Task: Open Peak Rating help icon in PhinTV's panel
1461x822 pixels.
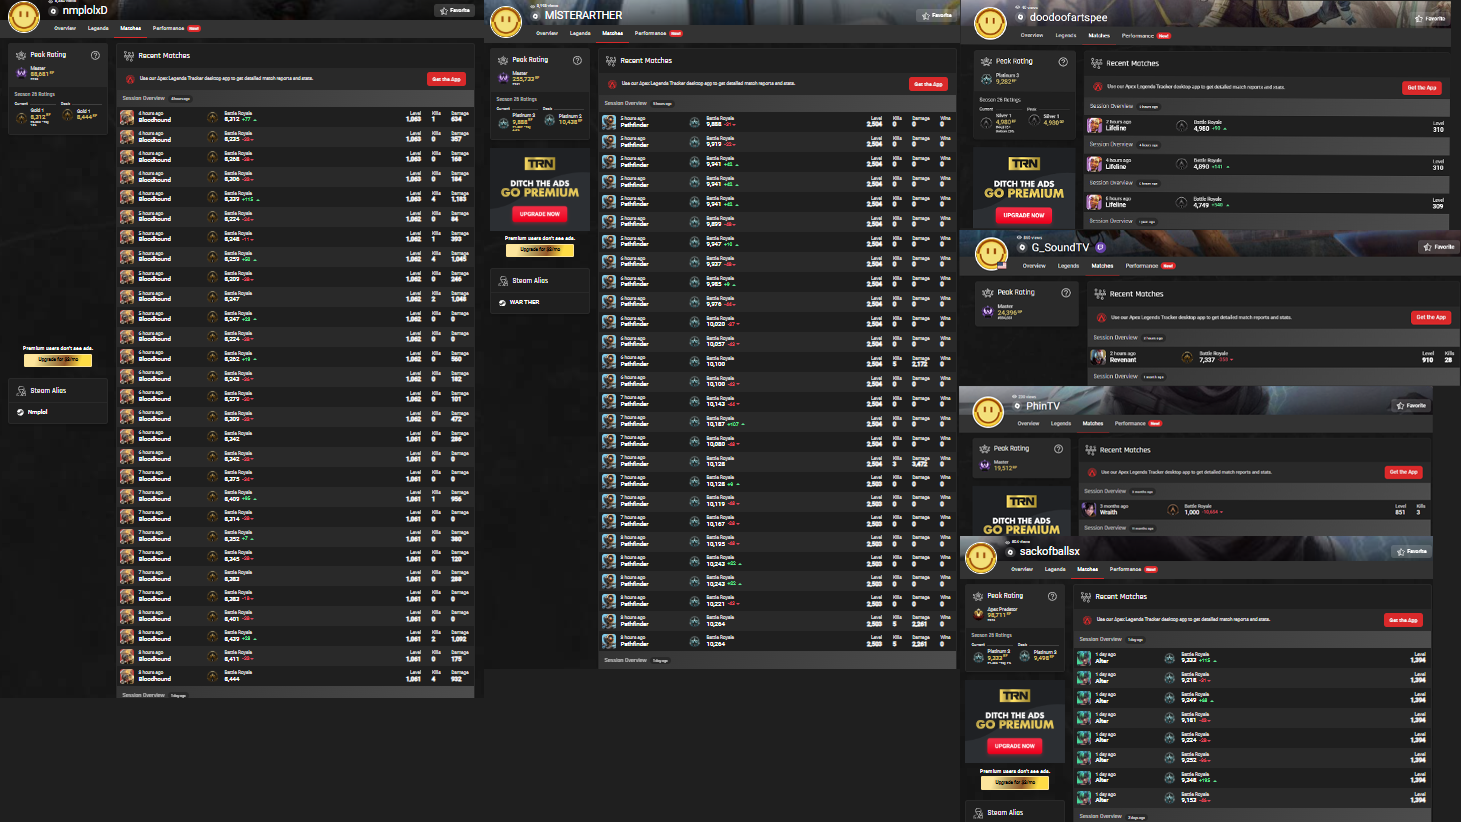Action: [x=1058, y=449]
